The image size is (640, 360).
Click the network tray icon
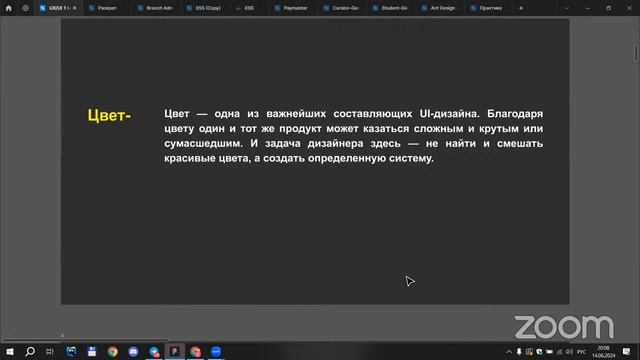pos(559,352)
